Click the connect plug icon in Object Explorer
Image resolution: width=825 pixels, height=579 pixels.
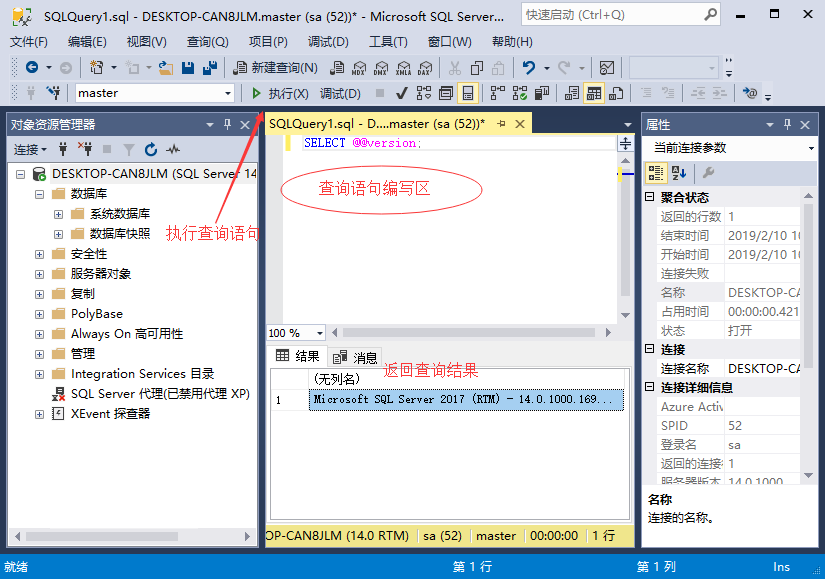point(63,149)
